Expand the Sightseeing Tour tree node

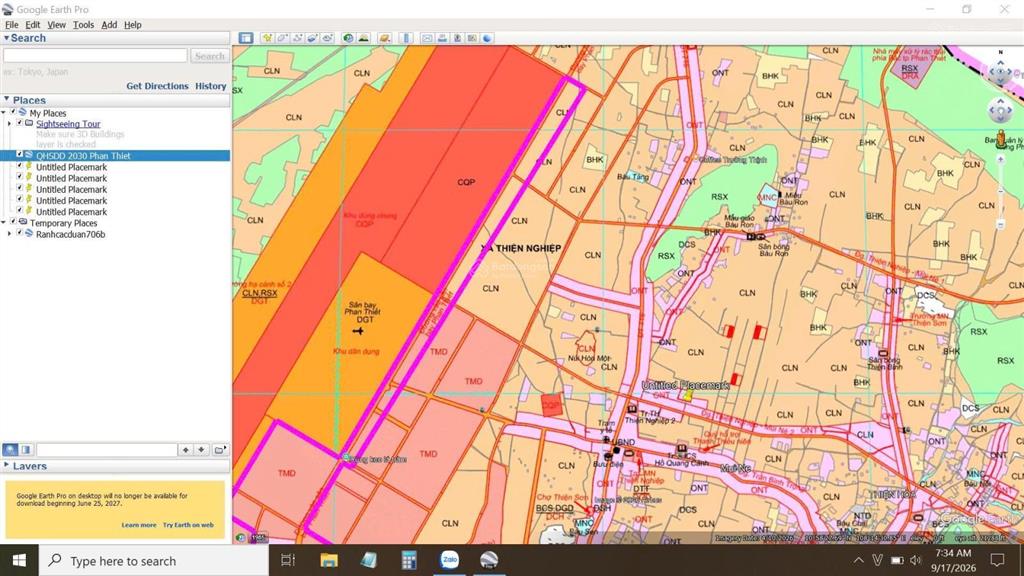(x=10, y=123)
